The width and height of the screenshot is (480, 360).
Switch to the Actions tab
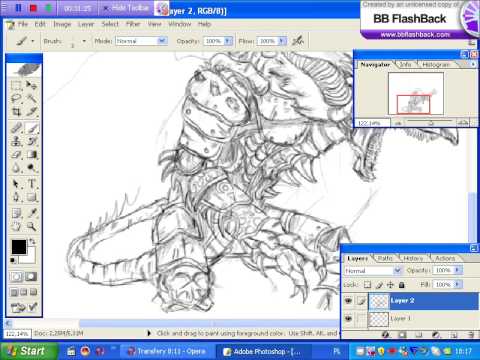[445, 258]
